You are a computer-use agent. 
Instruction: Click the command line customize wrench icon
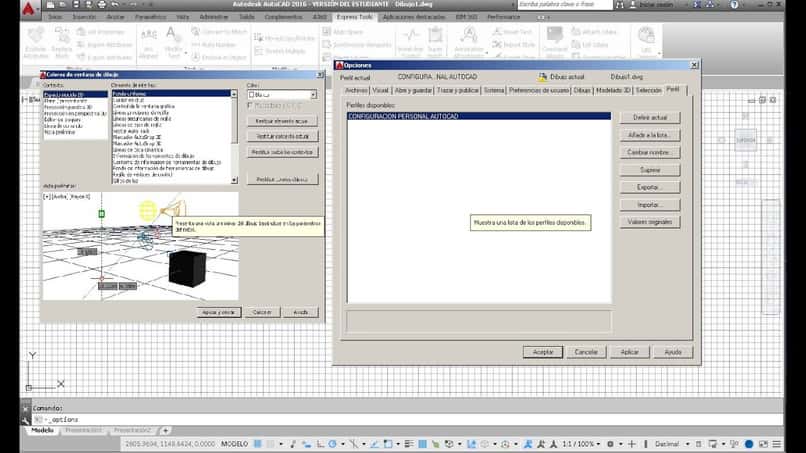(x=25, y=420)
